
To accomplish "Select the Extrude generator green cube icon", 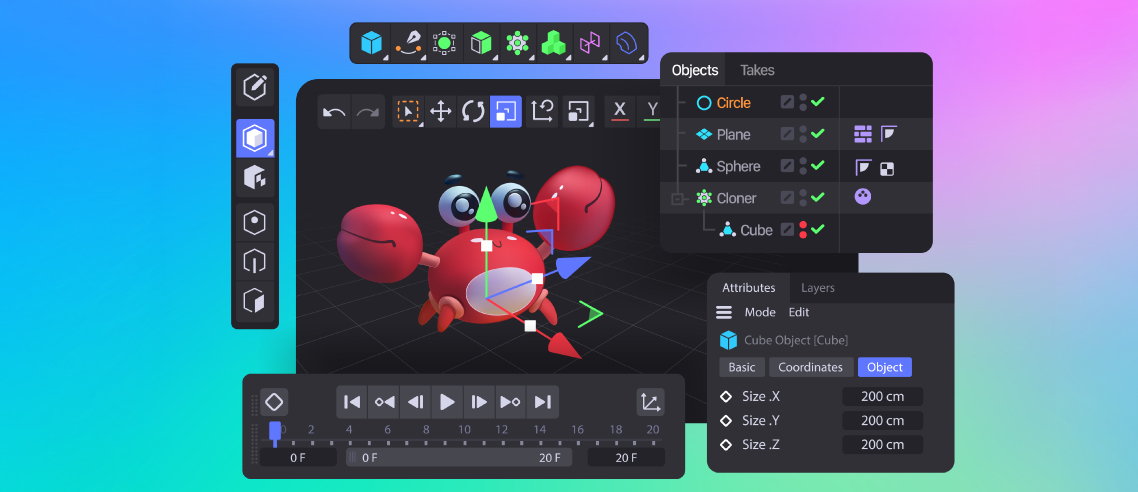I will [481, 43].
